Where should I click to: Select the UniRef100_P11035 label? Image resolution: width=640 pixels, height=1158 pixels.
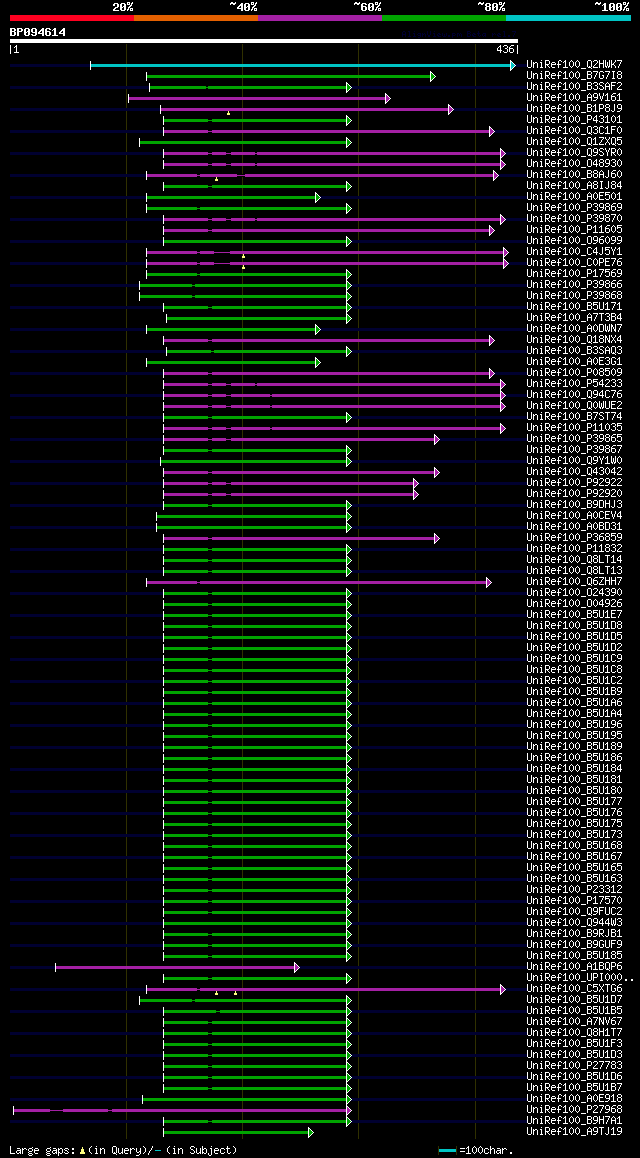pyautogui.click(x=574, y=428)
